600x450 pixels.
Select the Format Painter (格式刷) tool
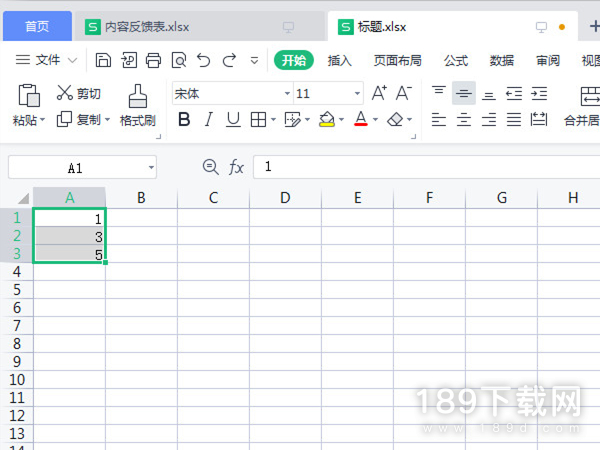[138, 106]
